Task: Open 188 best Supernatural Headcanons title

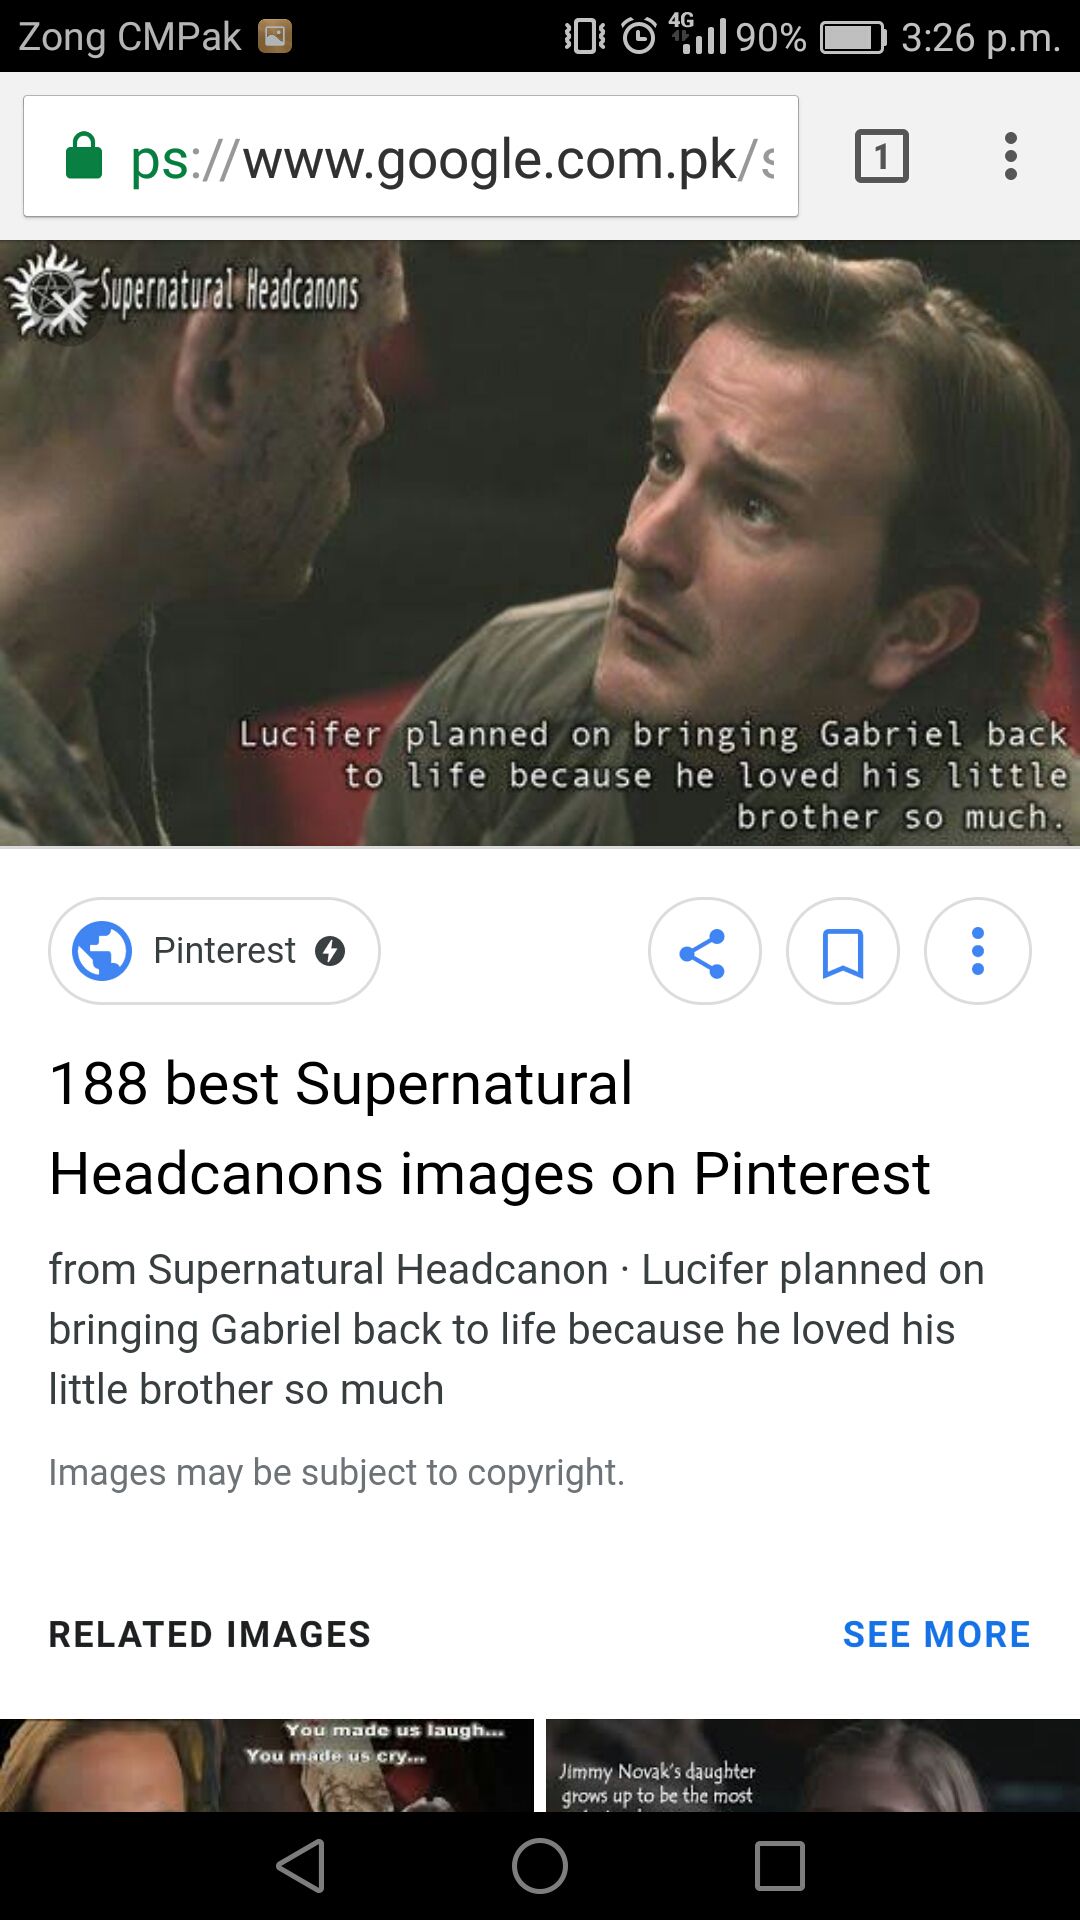Action: click(x=490, y=1128)
